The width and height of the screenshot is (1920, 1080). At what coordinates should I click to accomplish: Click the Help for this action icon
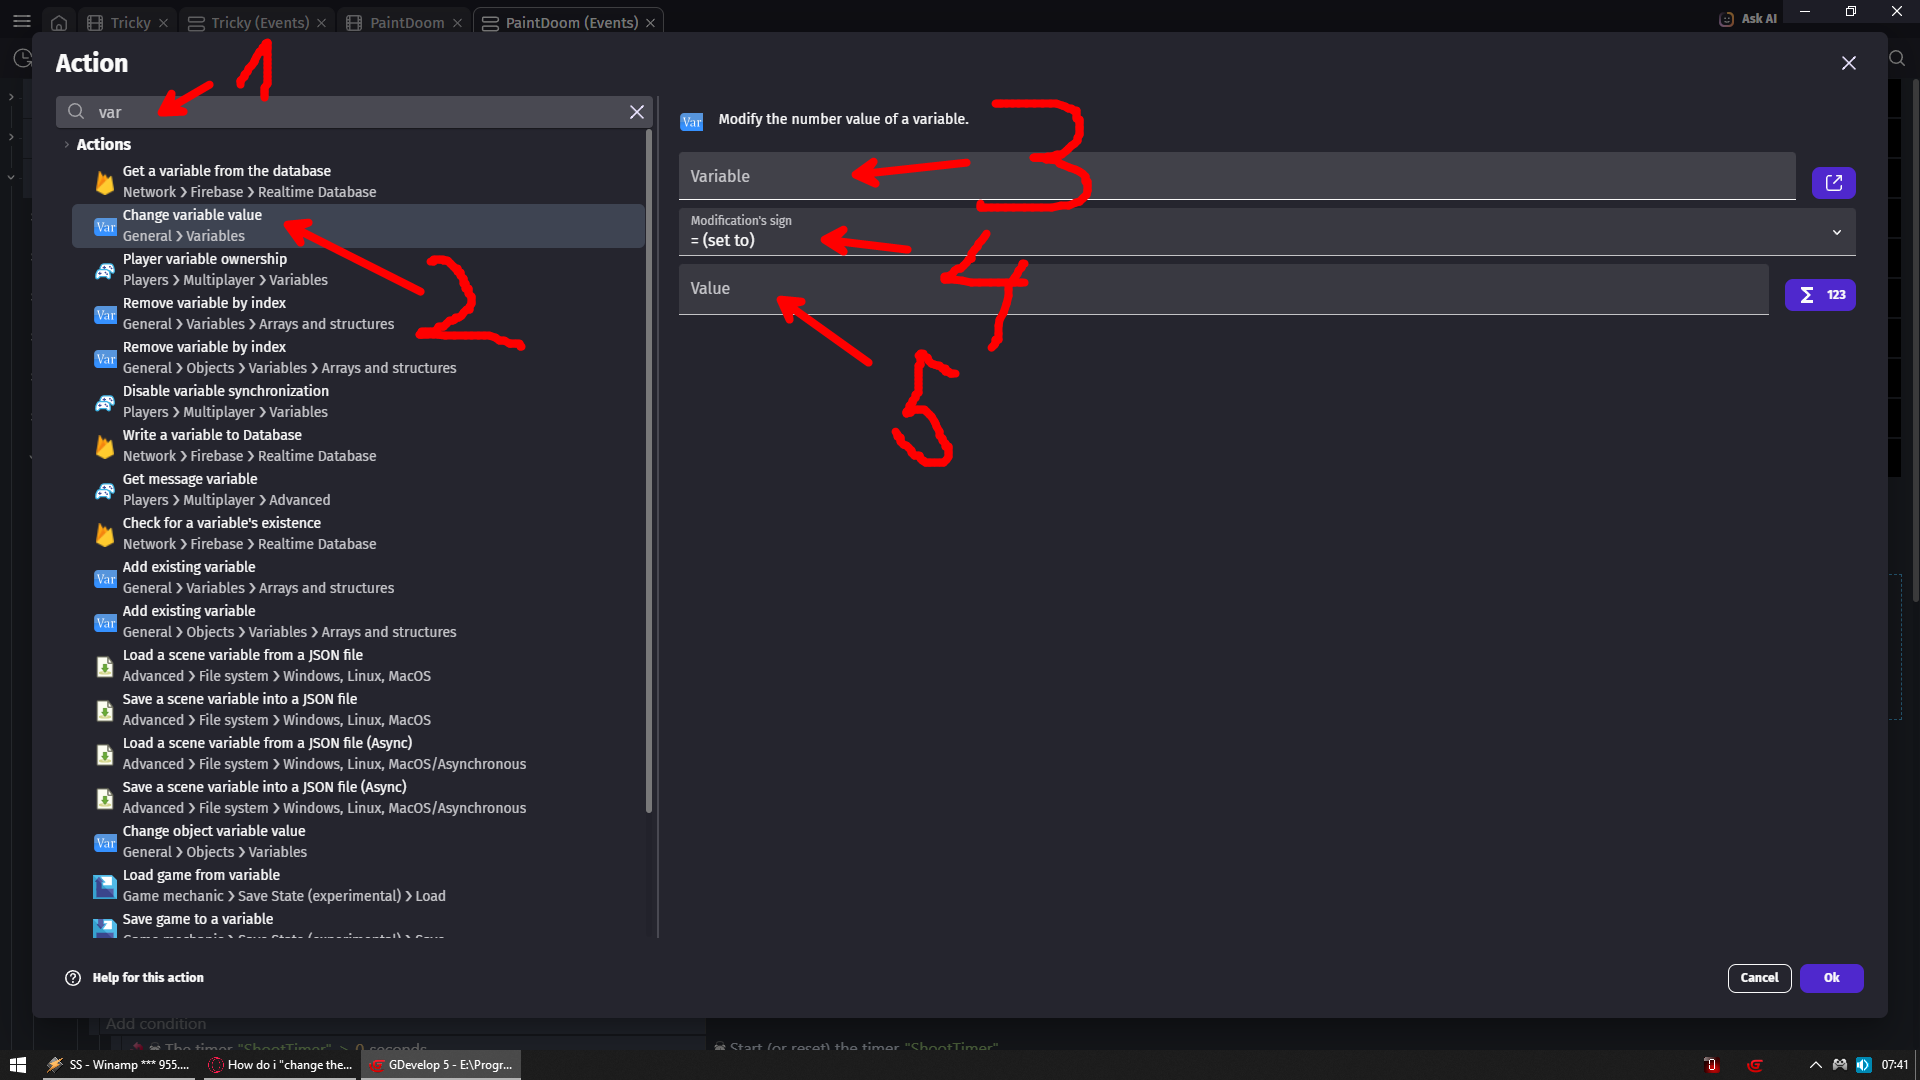point(73,978)
